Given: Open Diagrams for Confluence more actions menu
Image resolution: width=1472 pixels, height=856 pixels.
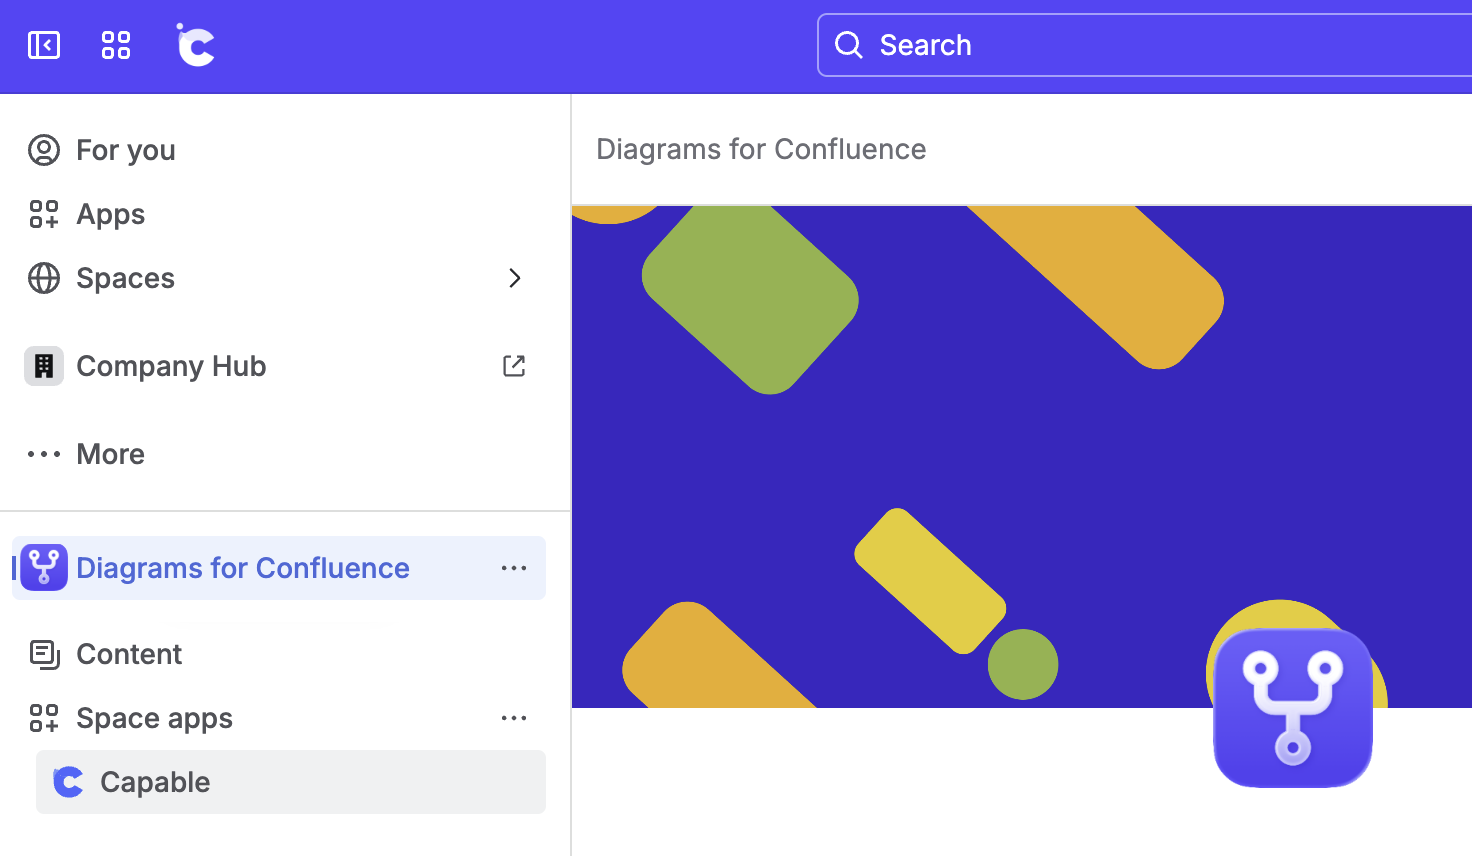Looking at the screenshot, I should coord(514,568).
